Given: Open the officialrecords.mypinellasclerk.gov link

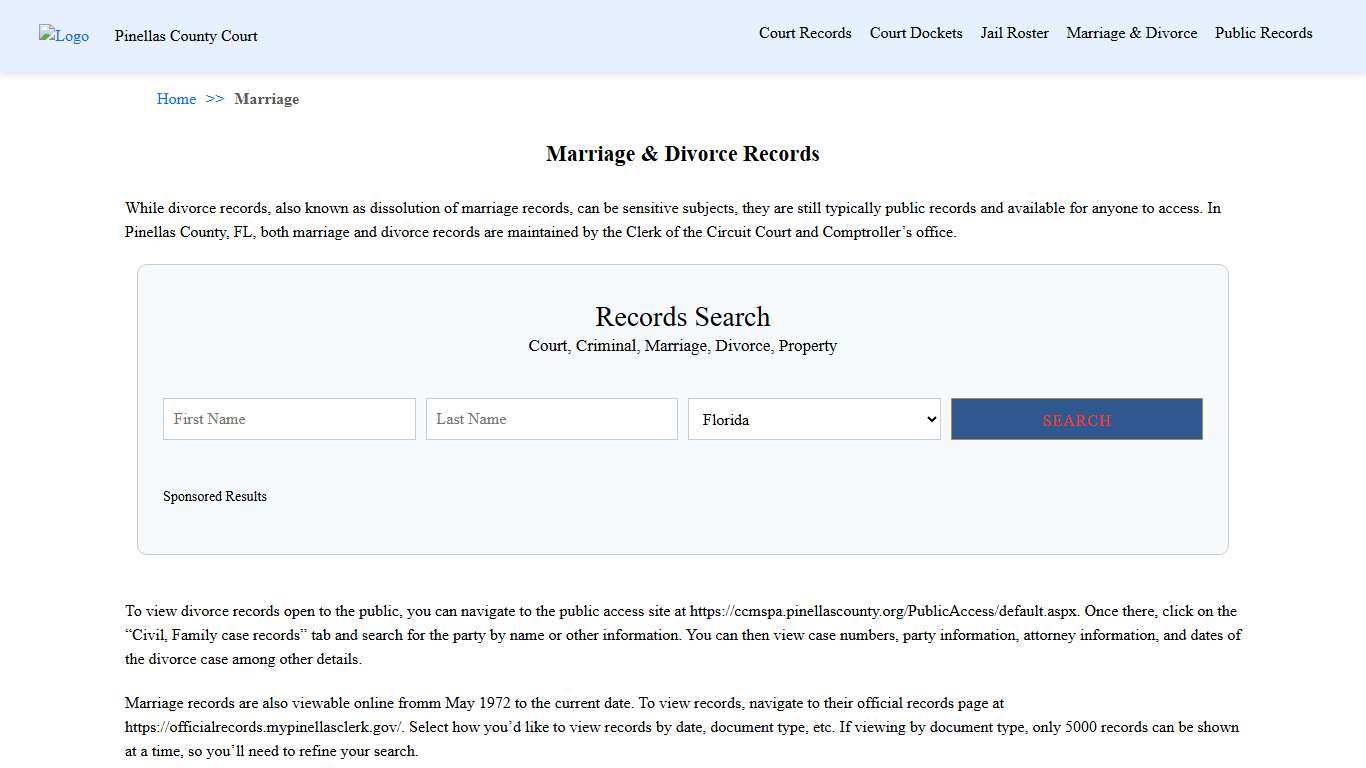Looking at the screenshot, I should pos(262,727).
